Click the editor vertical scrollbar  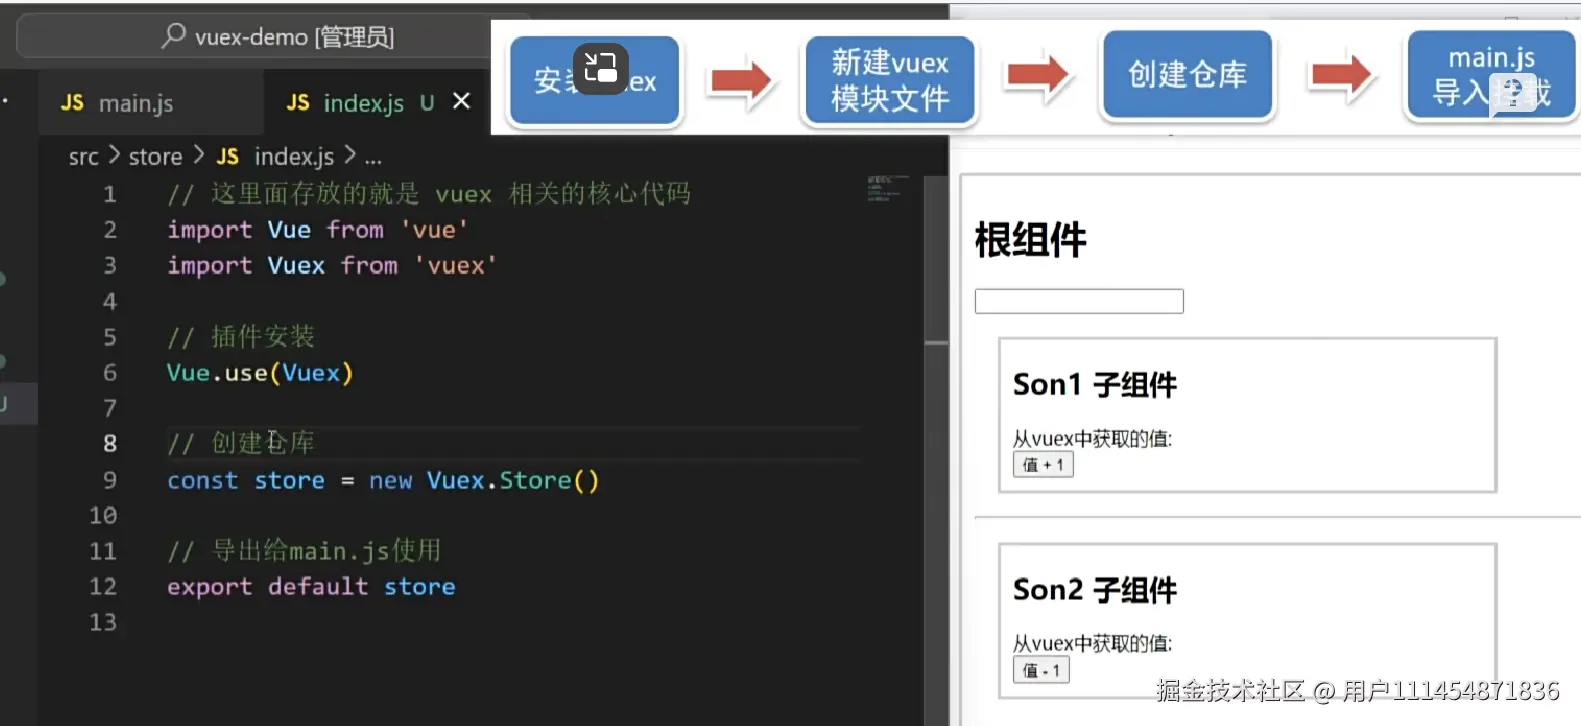point(936,450)
